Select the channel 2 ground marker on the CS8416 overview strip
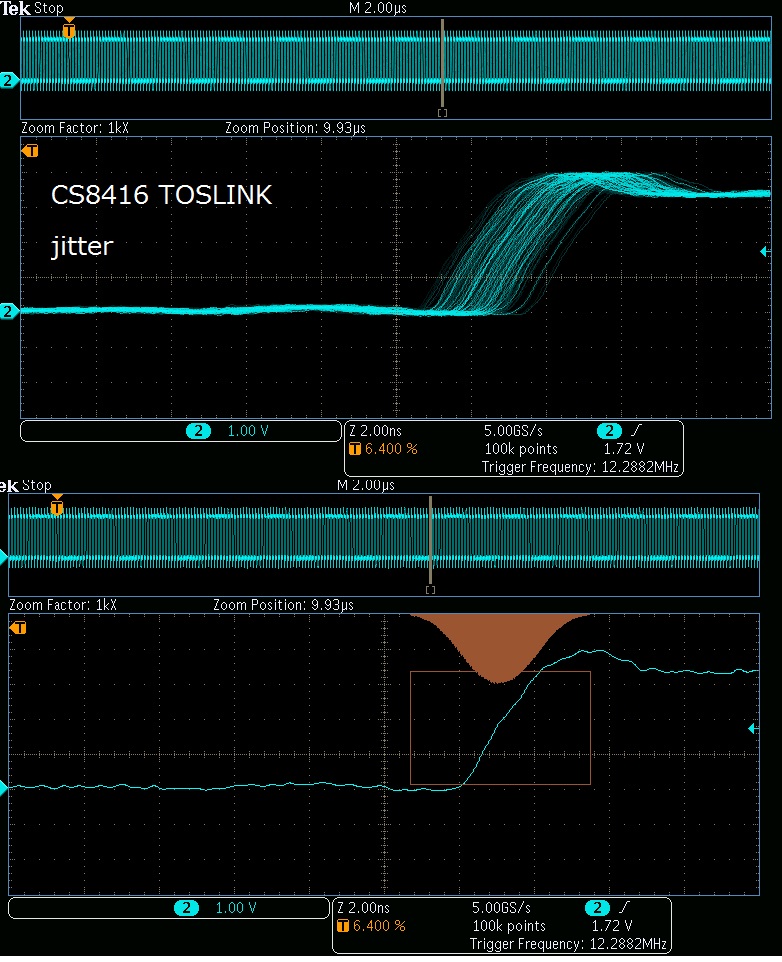The image size is (782, 962). [x=8, y=80]
